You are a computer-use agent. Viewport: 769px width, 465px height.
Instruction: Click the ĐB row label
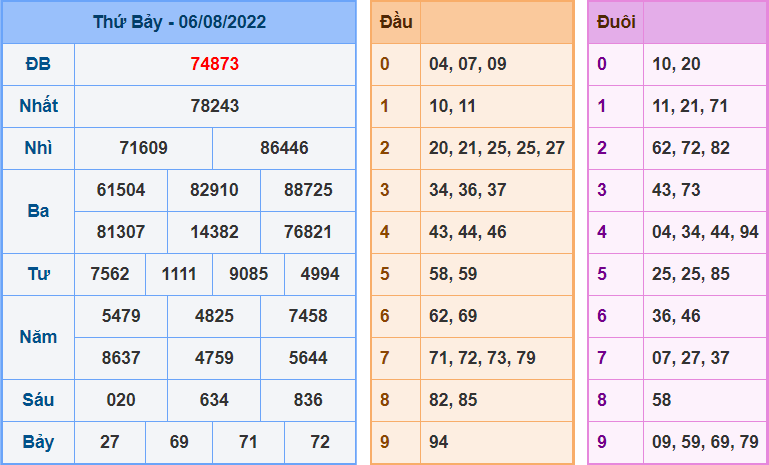(x=38, y=64)
